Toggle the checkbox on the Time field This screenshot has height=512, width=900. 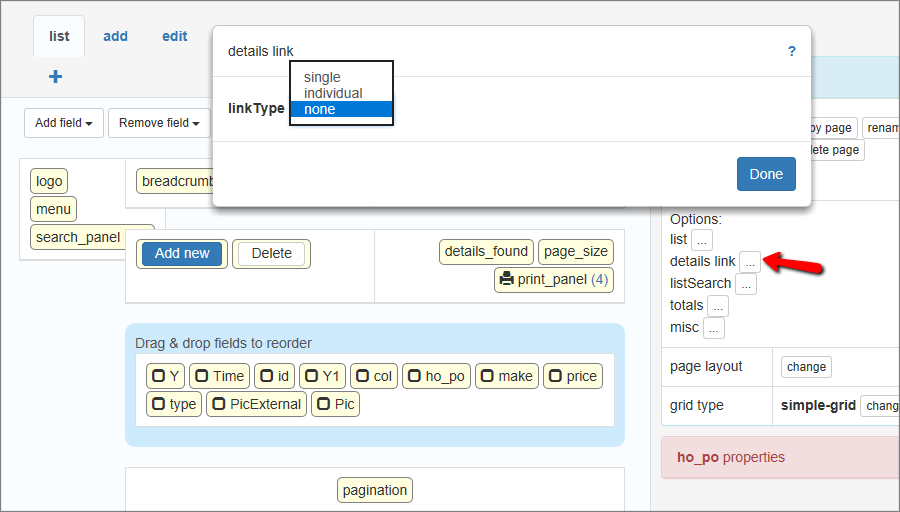201,376
